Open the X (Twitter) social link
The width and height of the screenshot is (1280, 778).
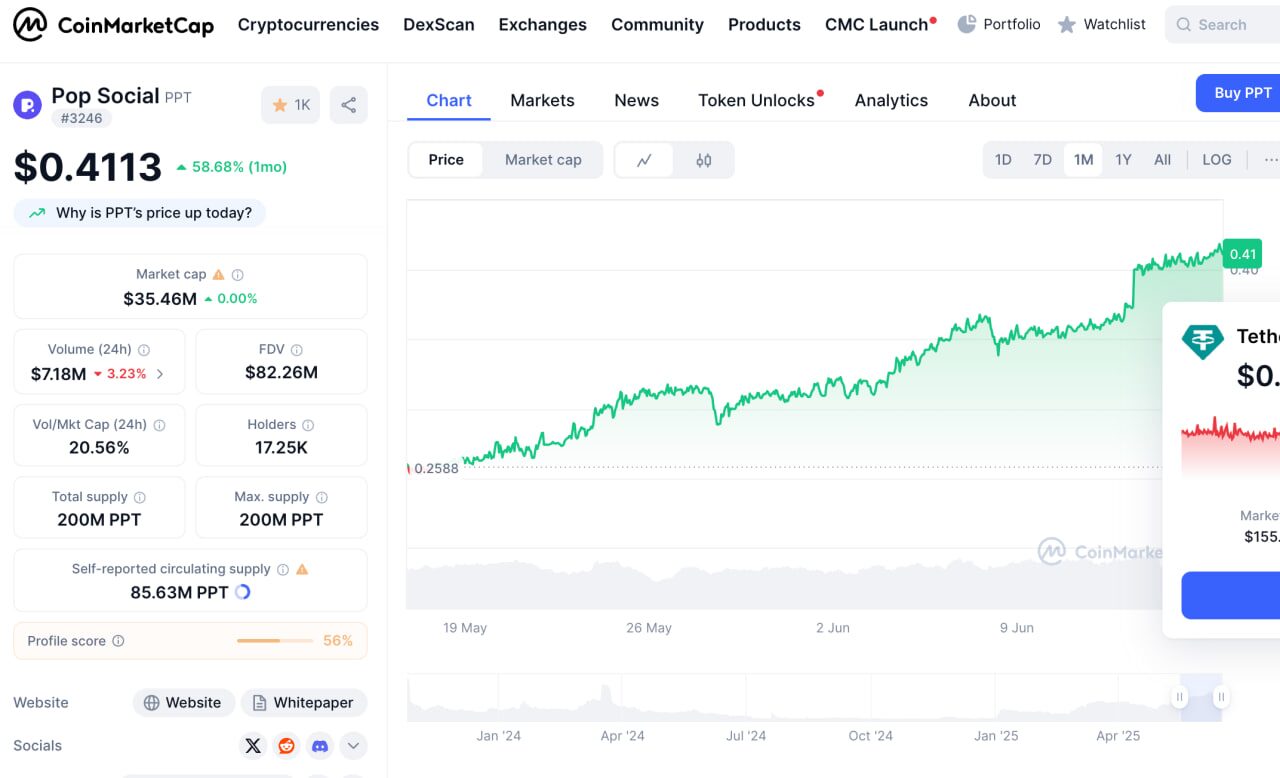click(x=253, y=746)
